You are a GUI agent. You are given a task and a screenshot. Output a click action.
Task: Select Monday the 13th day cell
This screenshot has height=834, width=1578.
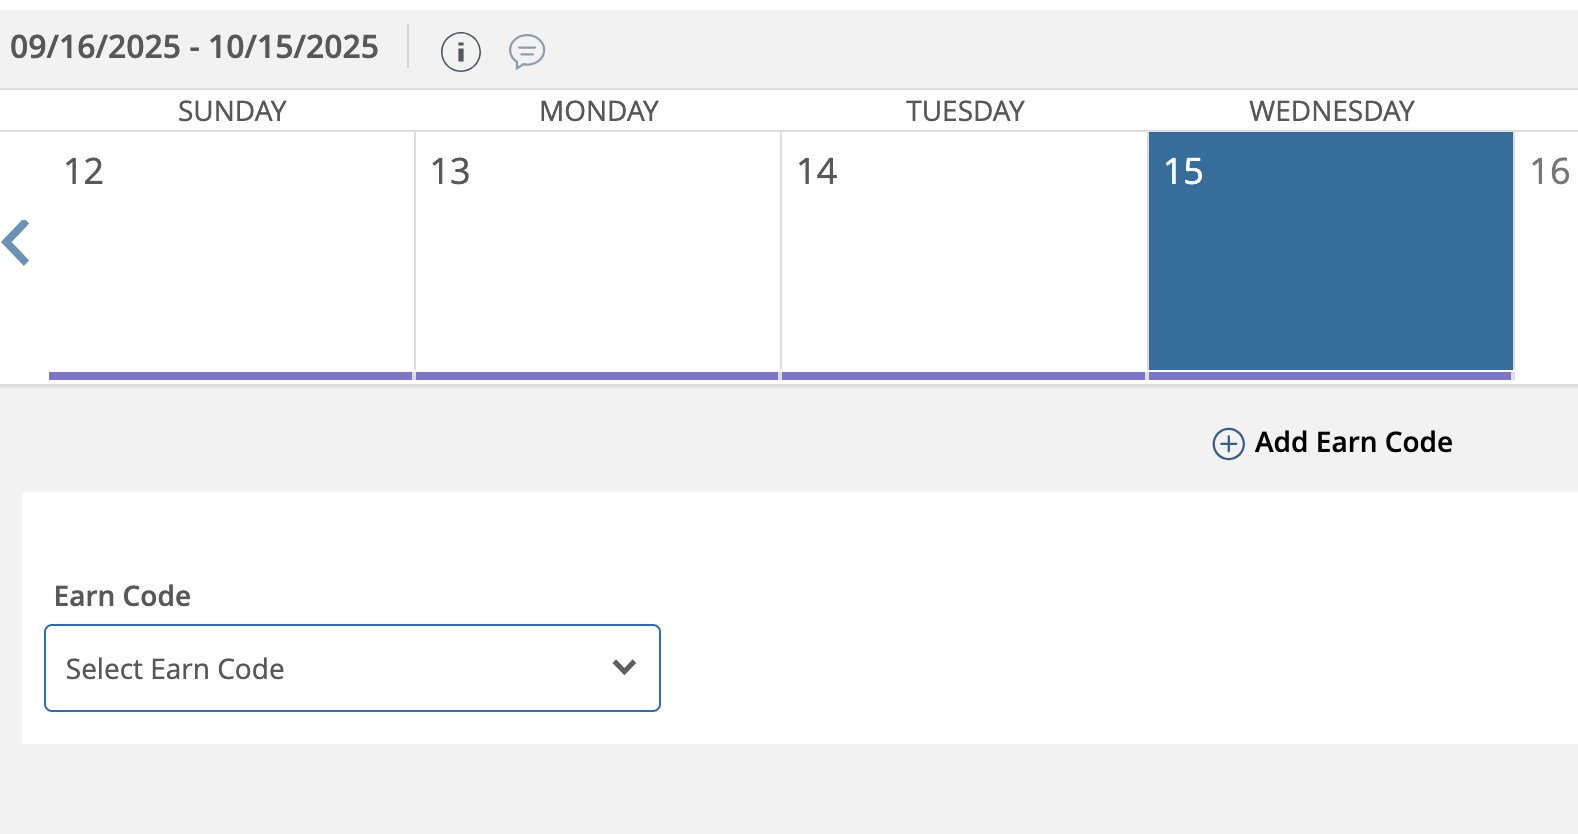point(597,250)
